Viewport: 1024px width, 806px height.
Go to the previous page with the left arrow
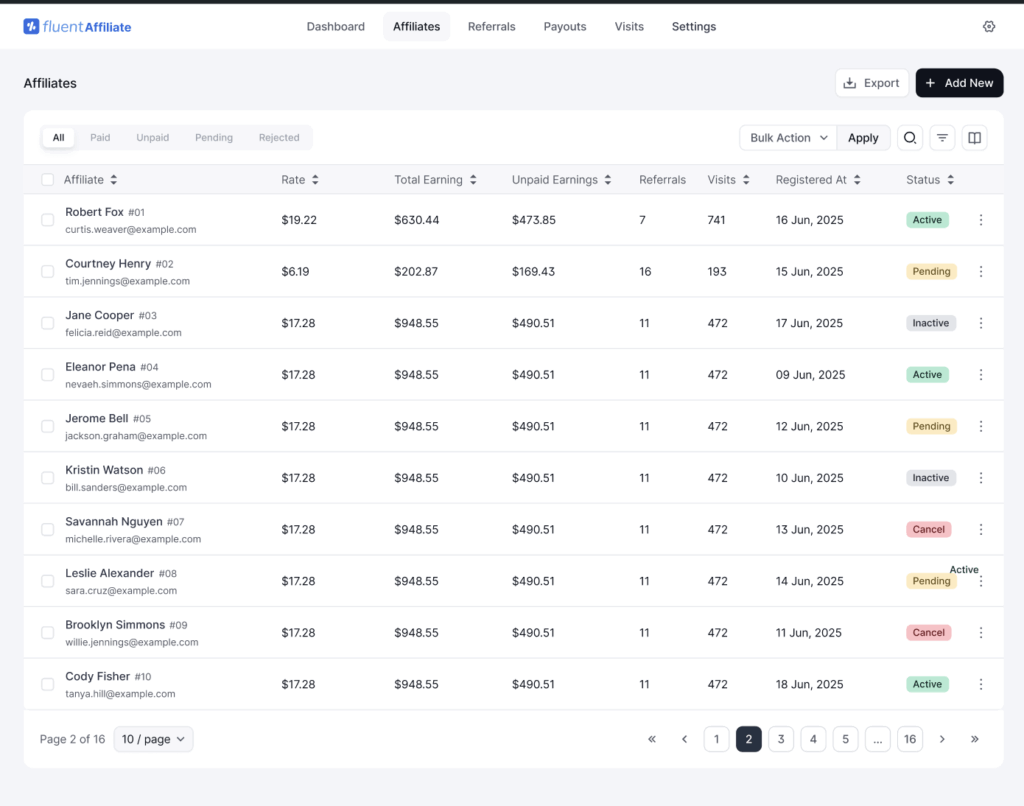(684, 739)
